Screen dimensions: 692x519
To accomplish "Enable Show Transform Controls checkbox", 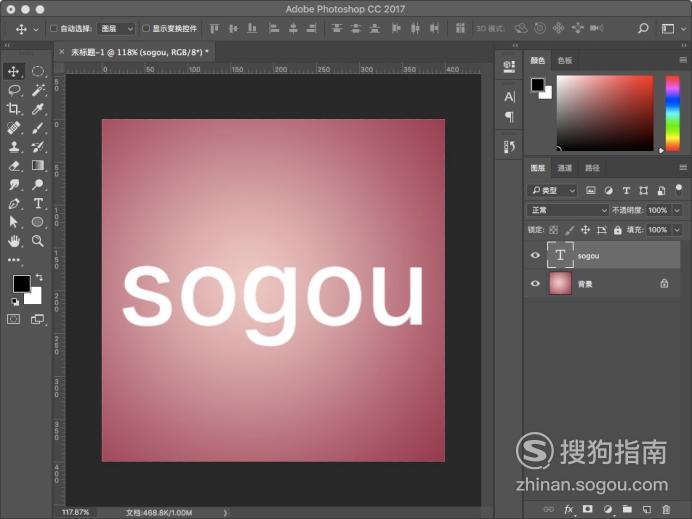I will coord(146,28).
